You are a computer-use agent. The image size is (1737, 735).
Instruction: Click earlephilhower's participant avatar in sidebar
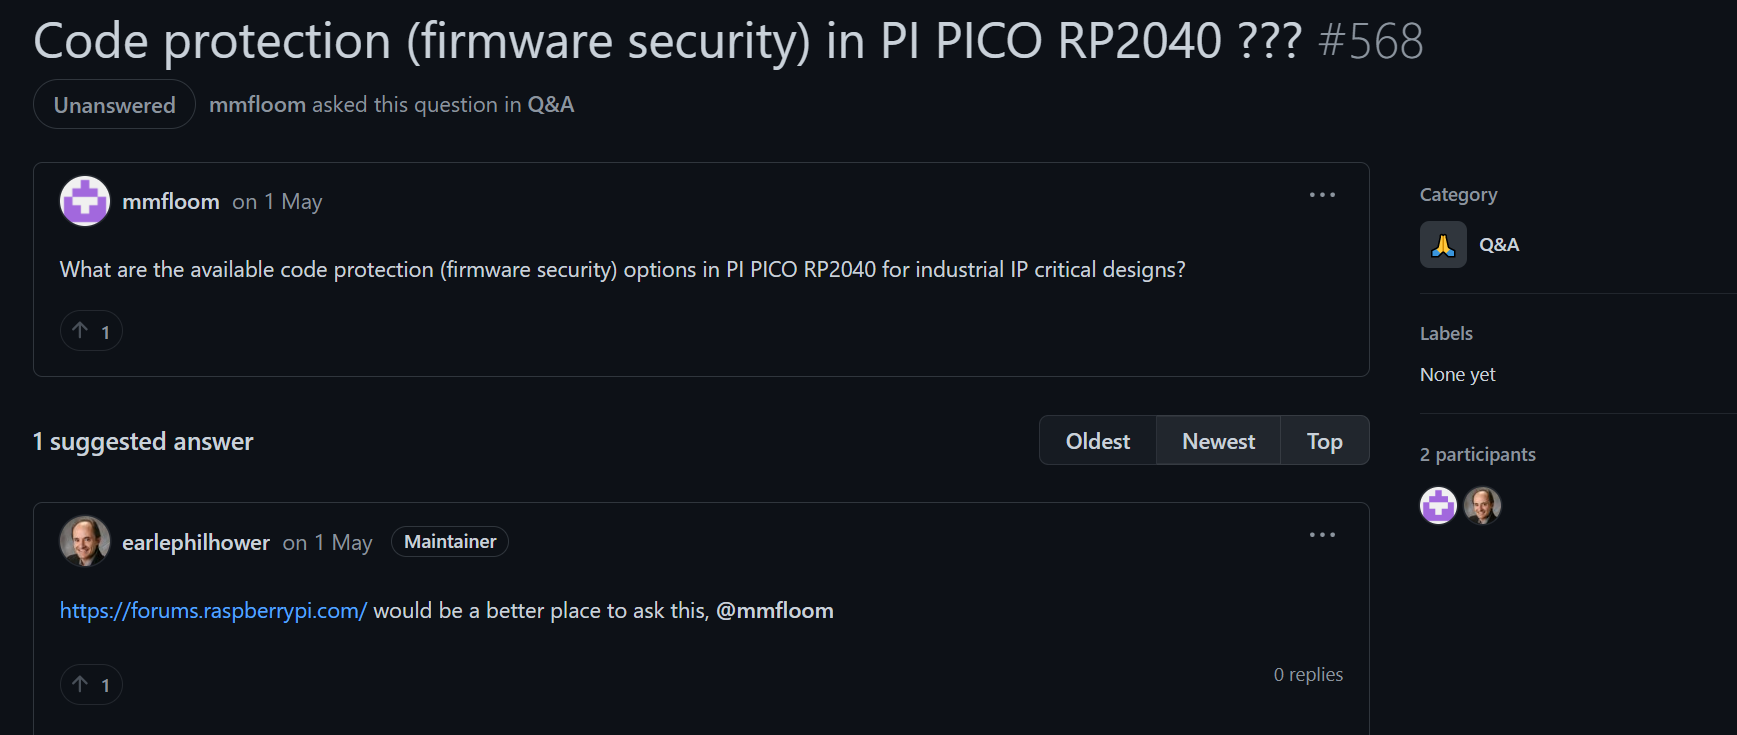point(1482,505)
